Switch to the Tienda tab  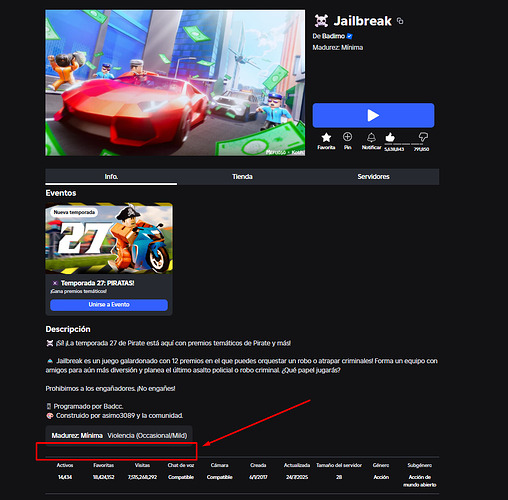(x=242, y=177)
